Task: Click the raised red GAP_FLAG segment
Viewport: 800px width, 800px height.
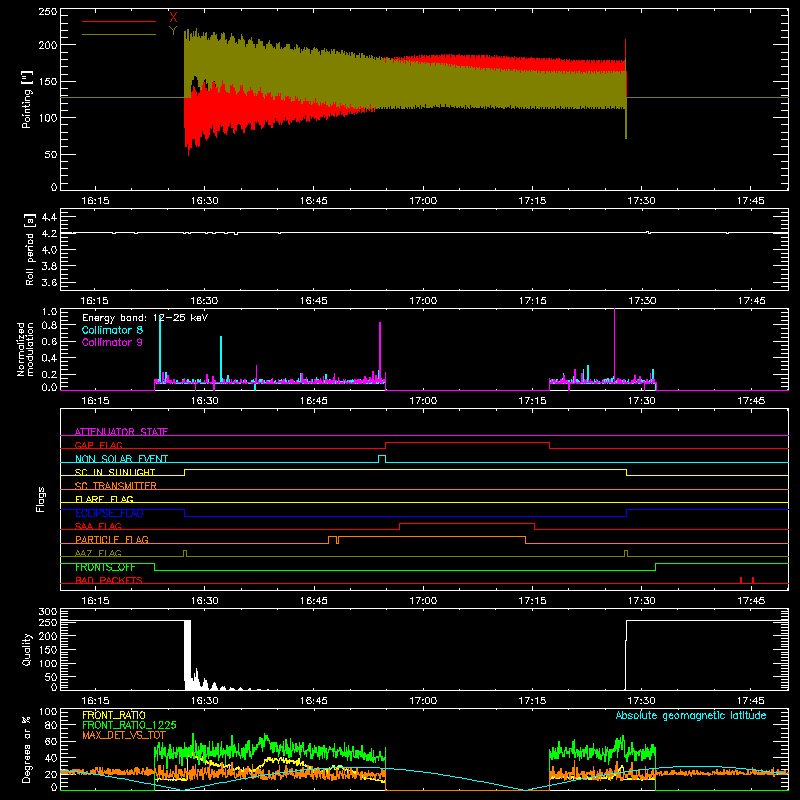Action: tap(467, 443)
